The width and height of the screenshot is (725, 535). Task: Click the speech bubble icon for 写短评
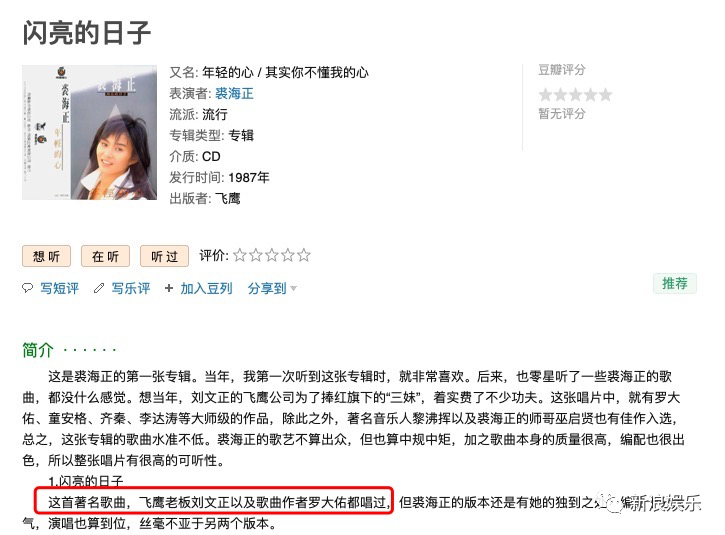pos(28,288)
